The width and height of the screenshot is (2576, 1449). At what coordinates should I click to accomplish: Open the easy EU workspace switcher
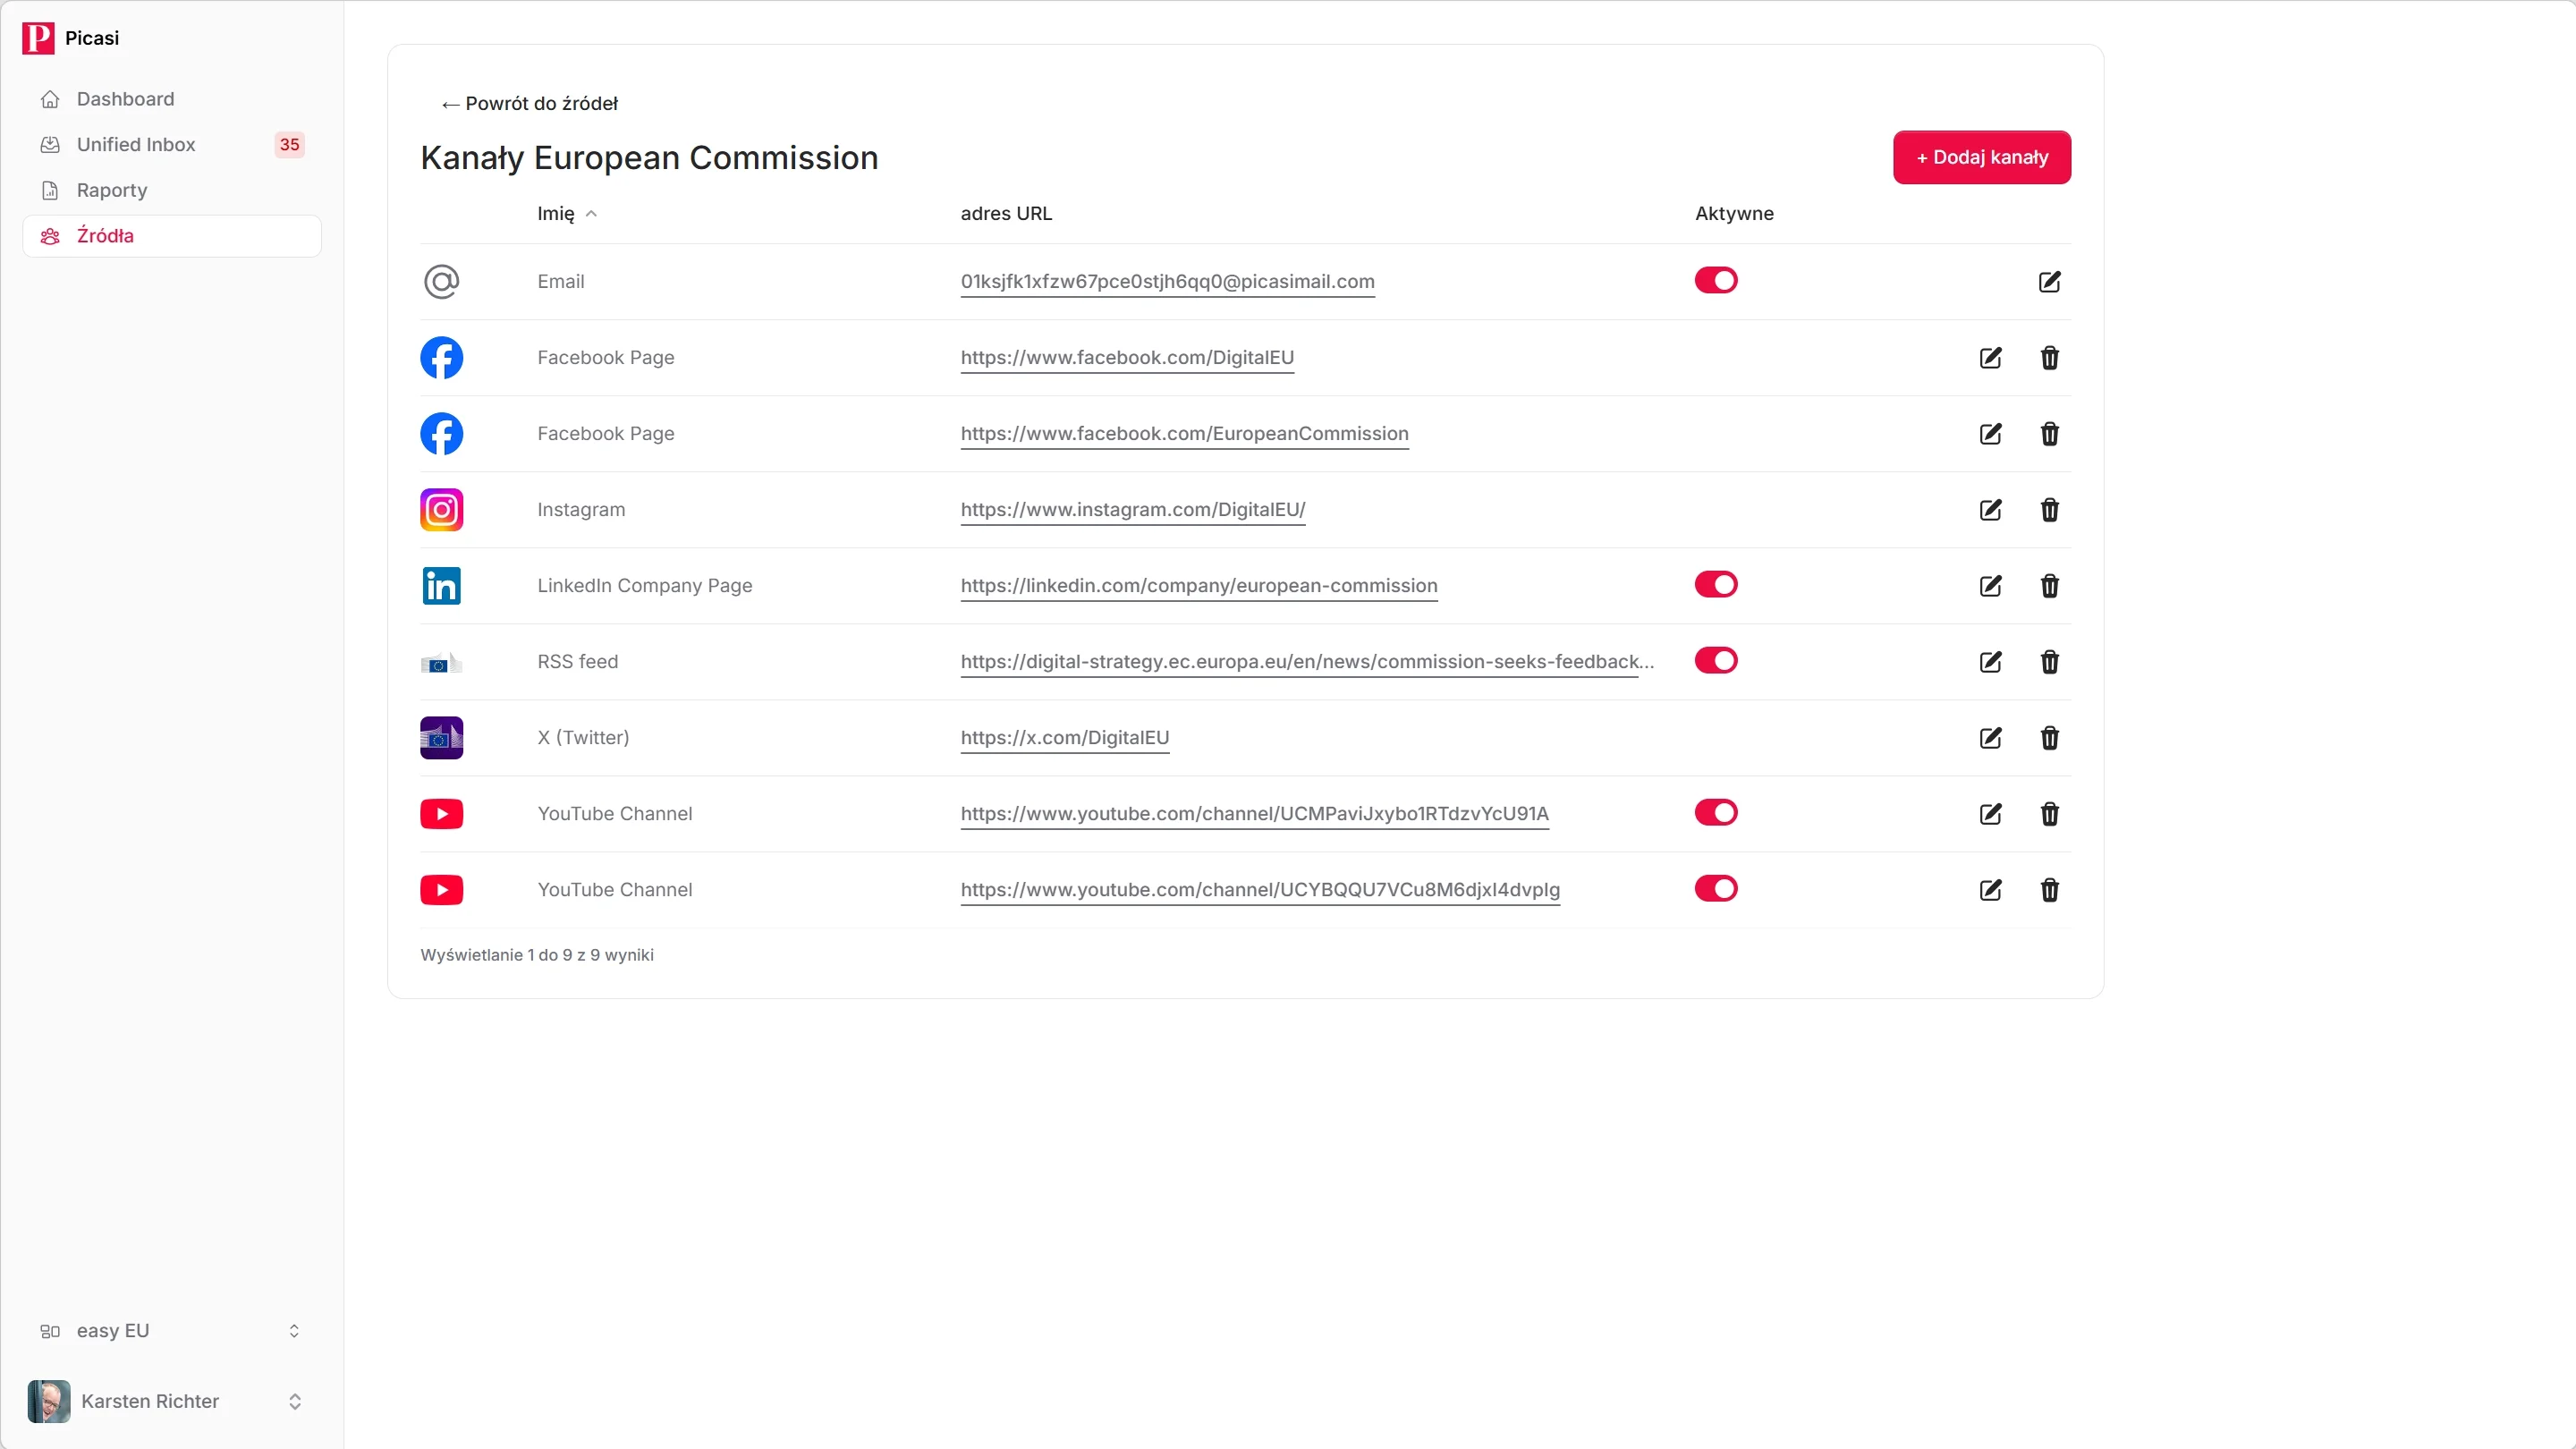pos(171,1331)
